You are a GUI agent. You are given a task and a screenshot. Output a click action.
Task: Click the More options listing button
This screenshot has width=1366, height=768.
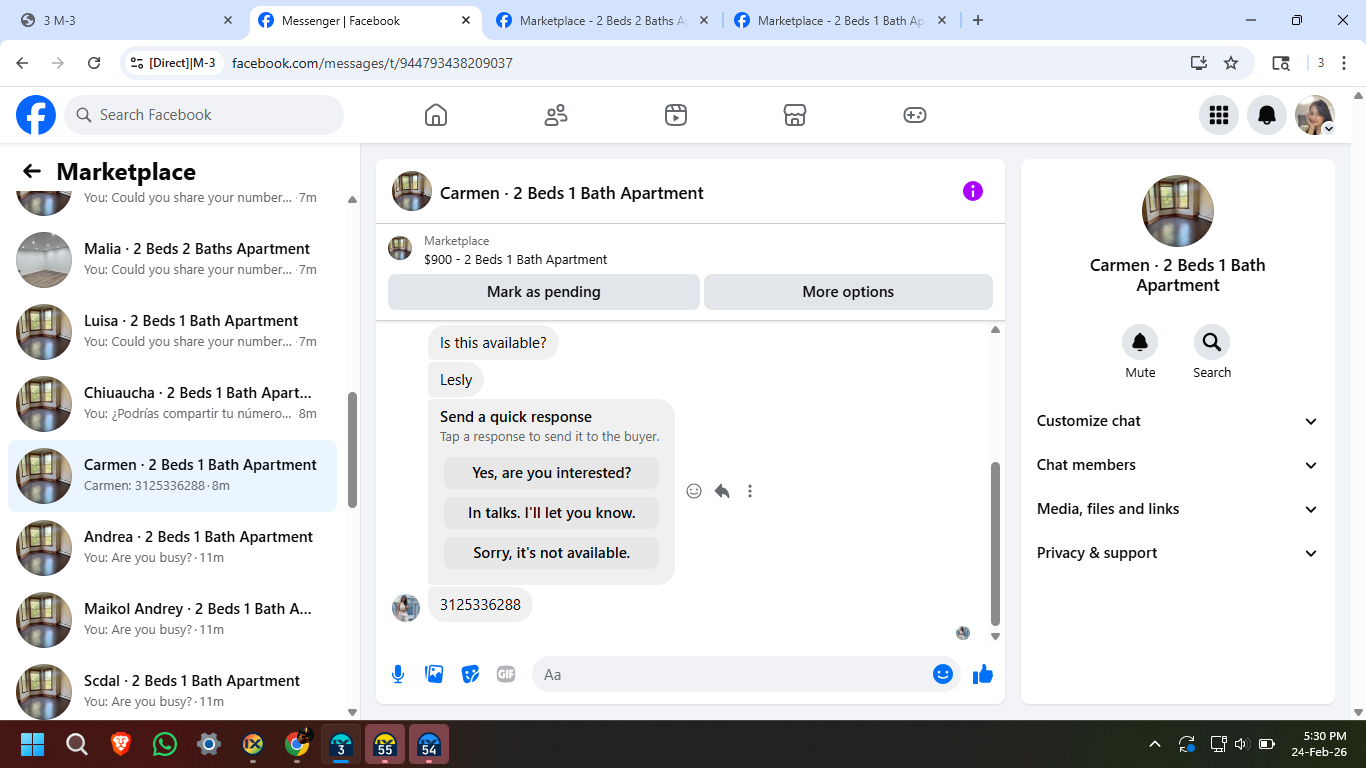pyautogui.click(x=848, y=292)
